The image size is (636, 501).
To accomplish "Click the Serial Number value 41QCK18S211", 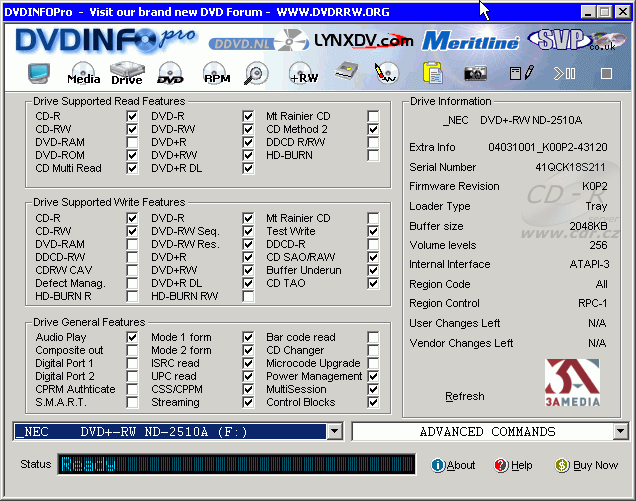I will pyautogui.click(x=570, y=167).
